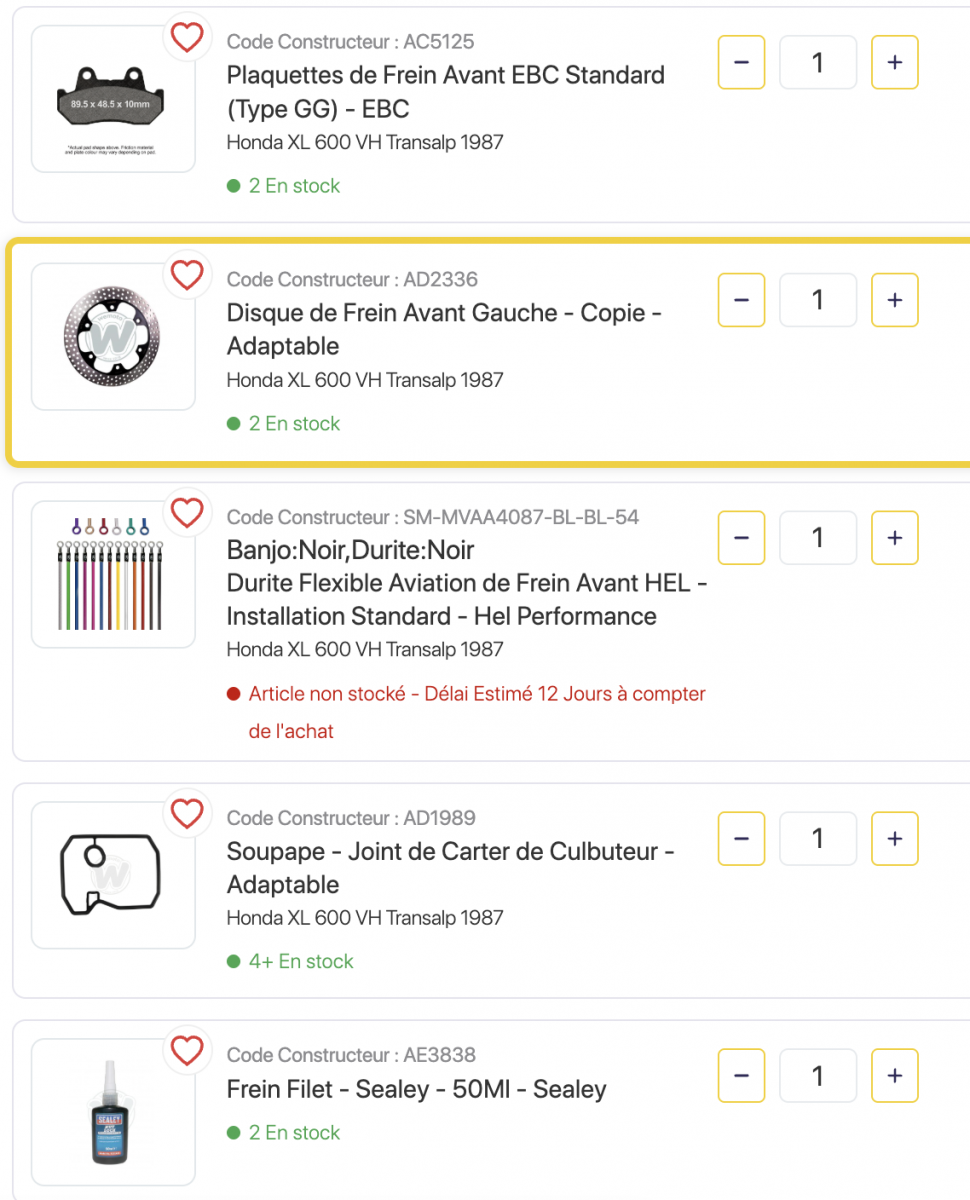The image size is (970, 1200).
Task: Reduce quantity of HEL brake hose
Action: (741, 538)
